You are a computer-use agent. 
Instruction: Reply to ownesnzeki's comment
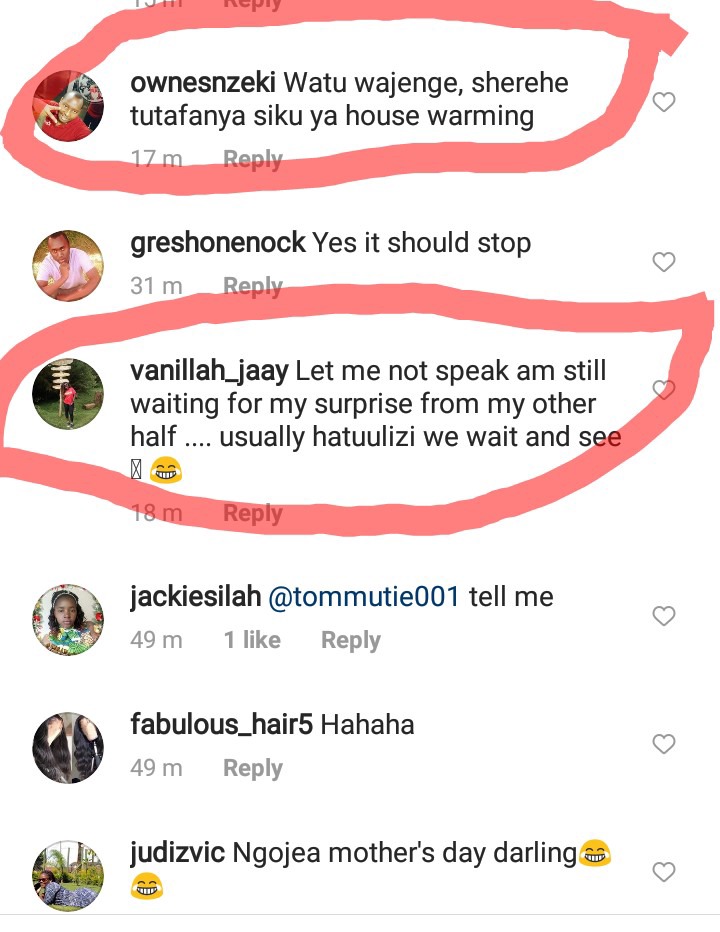click(253, 159)
